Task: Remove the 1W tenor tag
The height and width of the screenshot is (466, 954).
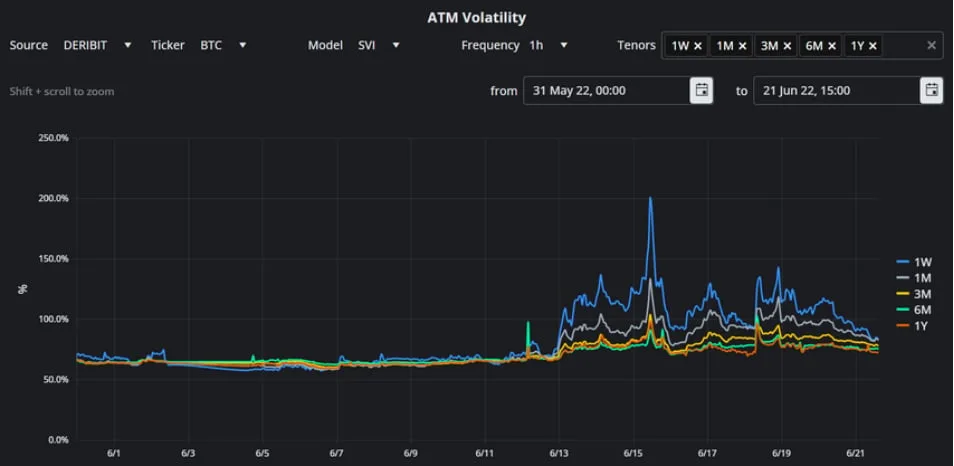Action: point(698,46)
